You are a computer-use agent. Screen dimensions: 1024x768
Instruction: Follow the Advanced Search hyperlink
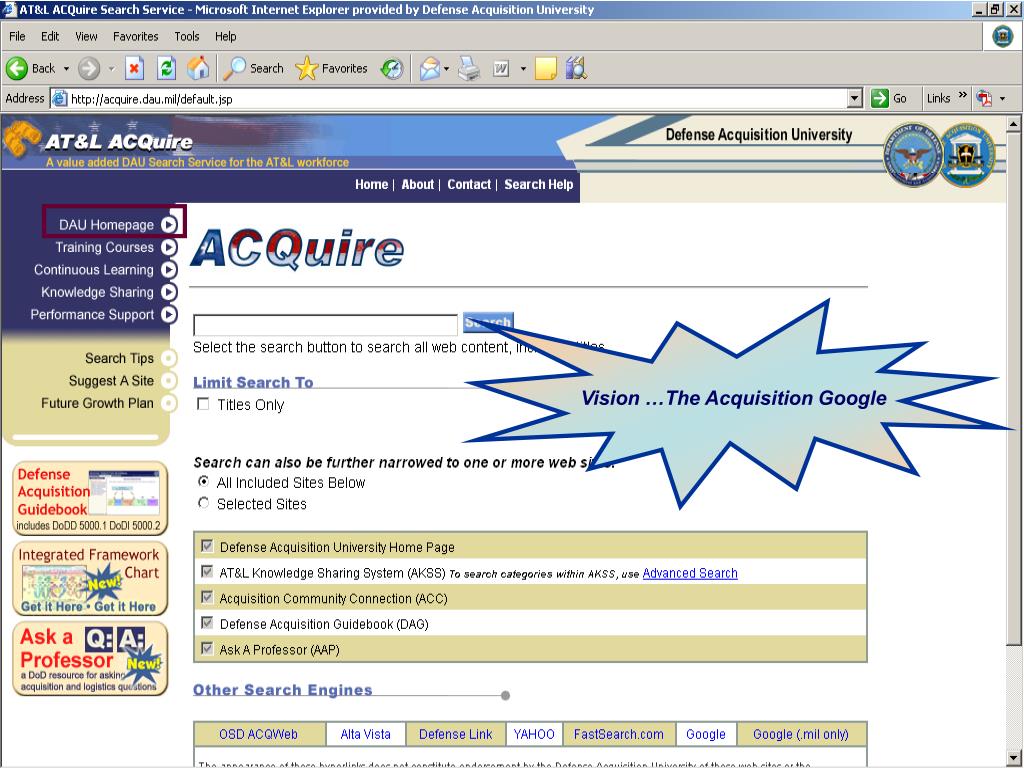pos(690,573)
